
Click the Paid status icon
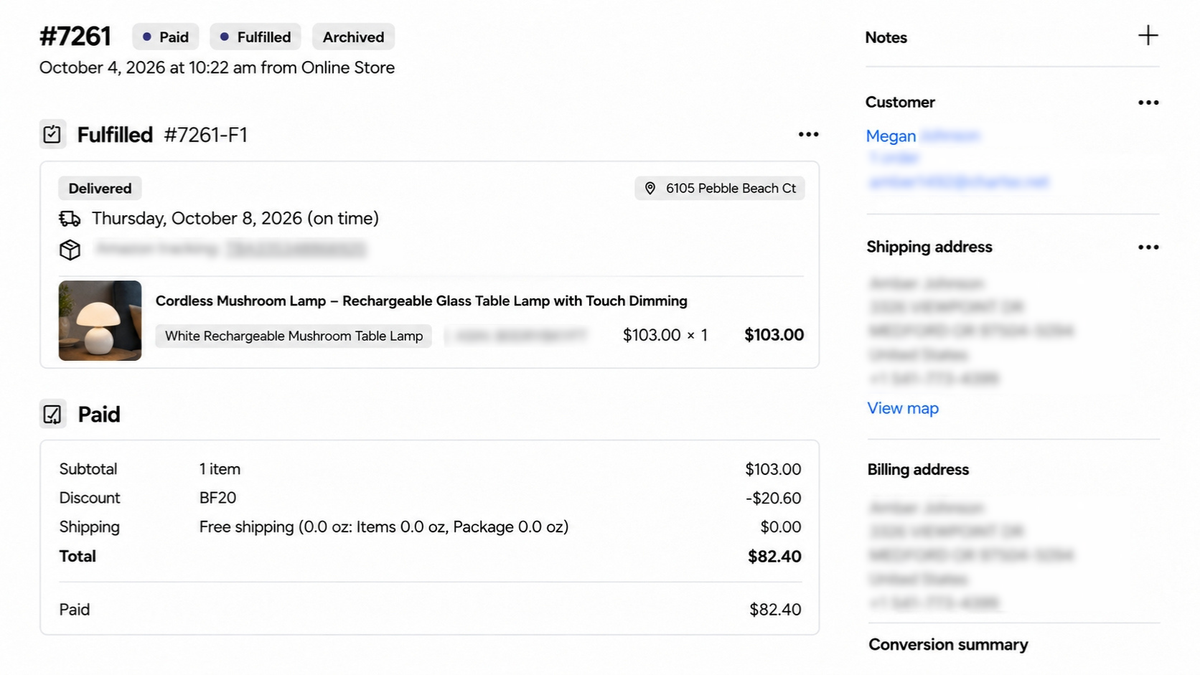53,414
